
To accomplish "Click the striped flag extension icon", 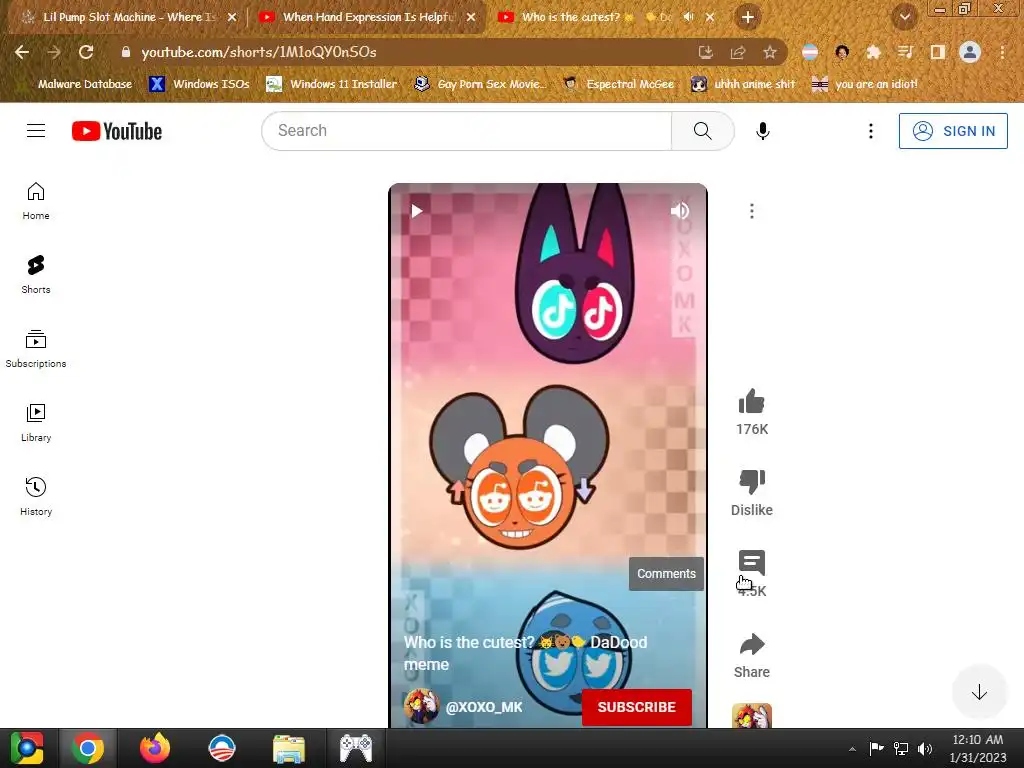I will [810, 52].
